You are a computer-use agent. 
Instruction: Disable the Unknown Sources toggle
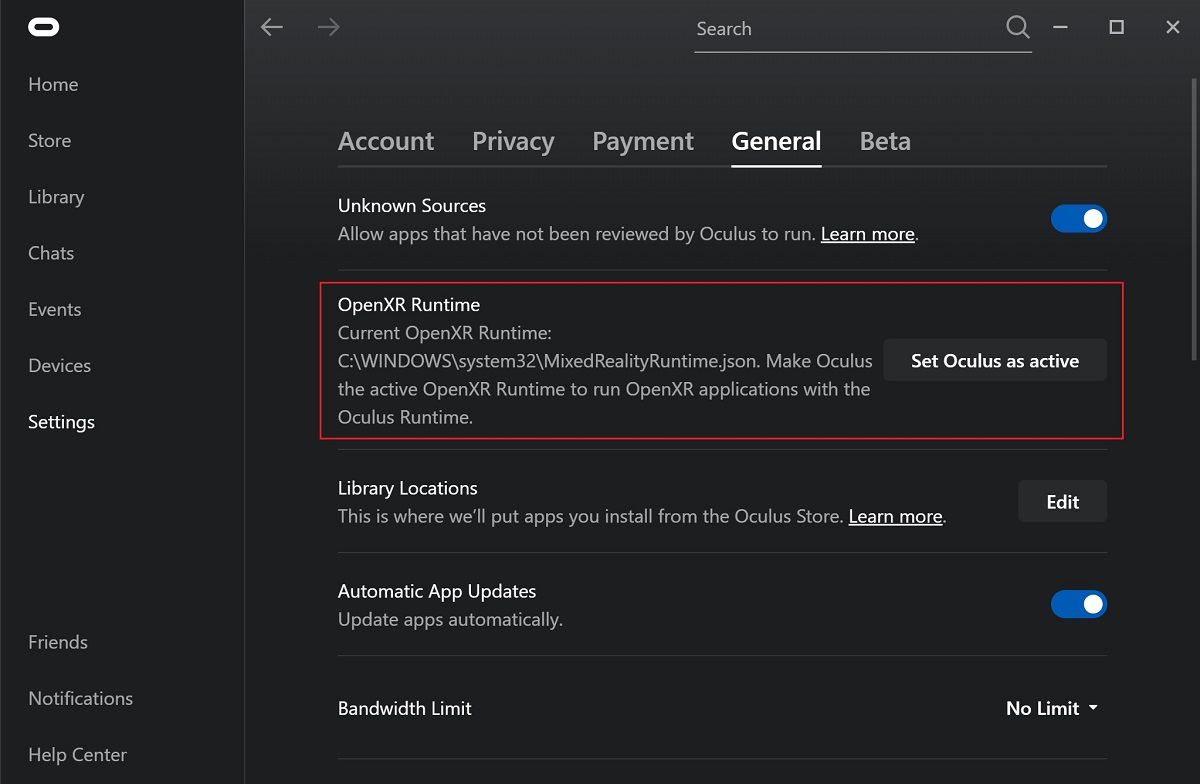point(1078,219)
